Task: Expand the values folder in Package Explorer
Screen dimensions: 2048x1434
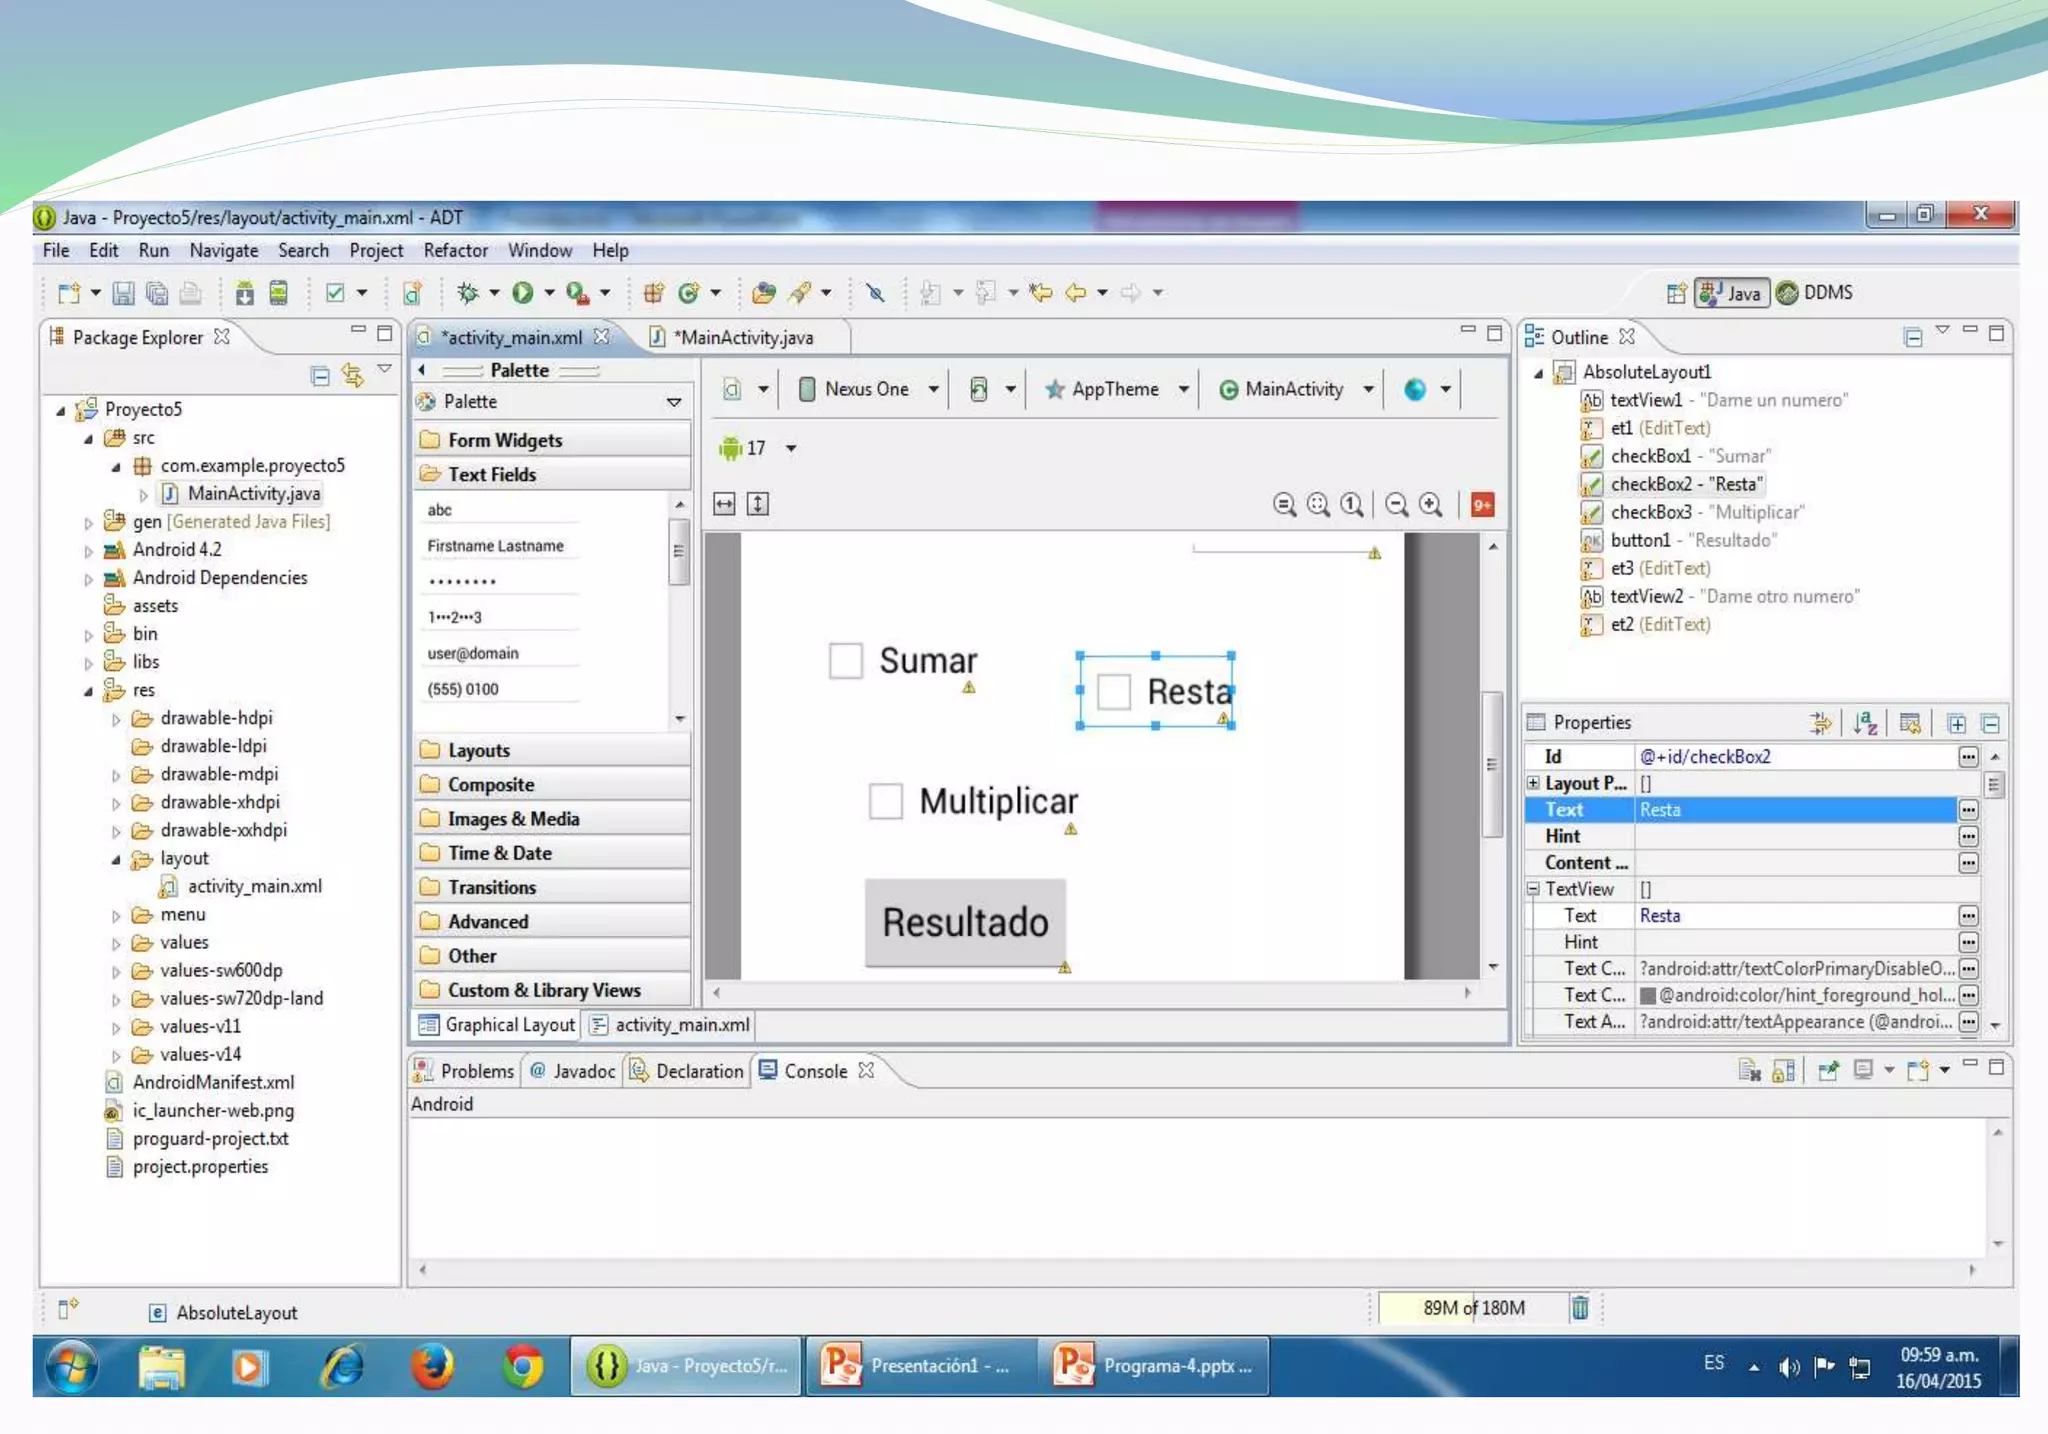Action: [x=116, y=943]
